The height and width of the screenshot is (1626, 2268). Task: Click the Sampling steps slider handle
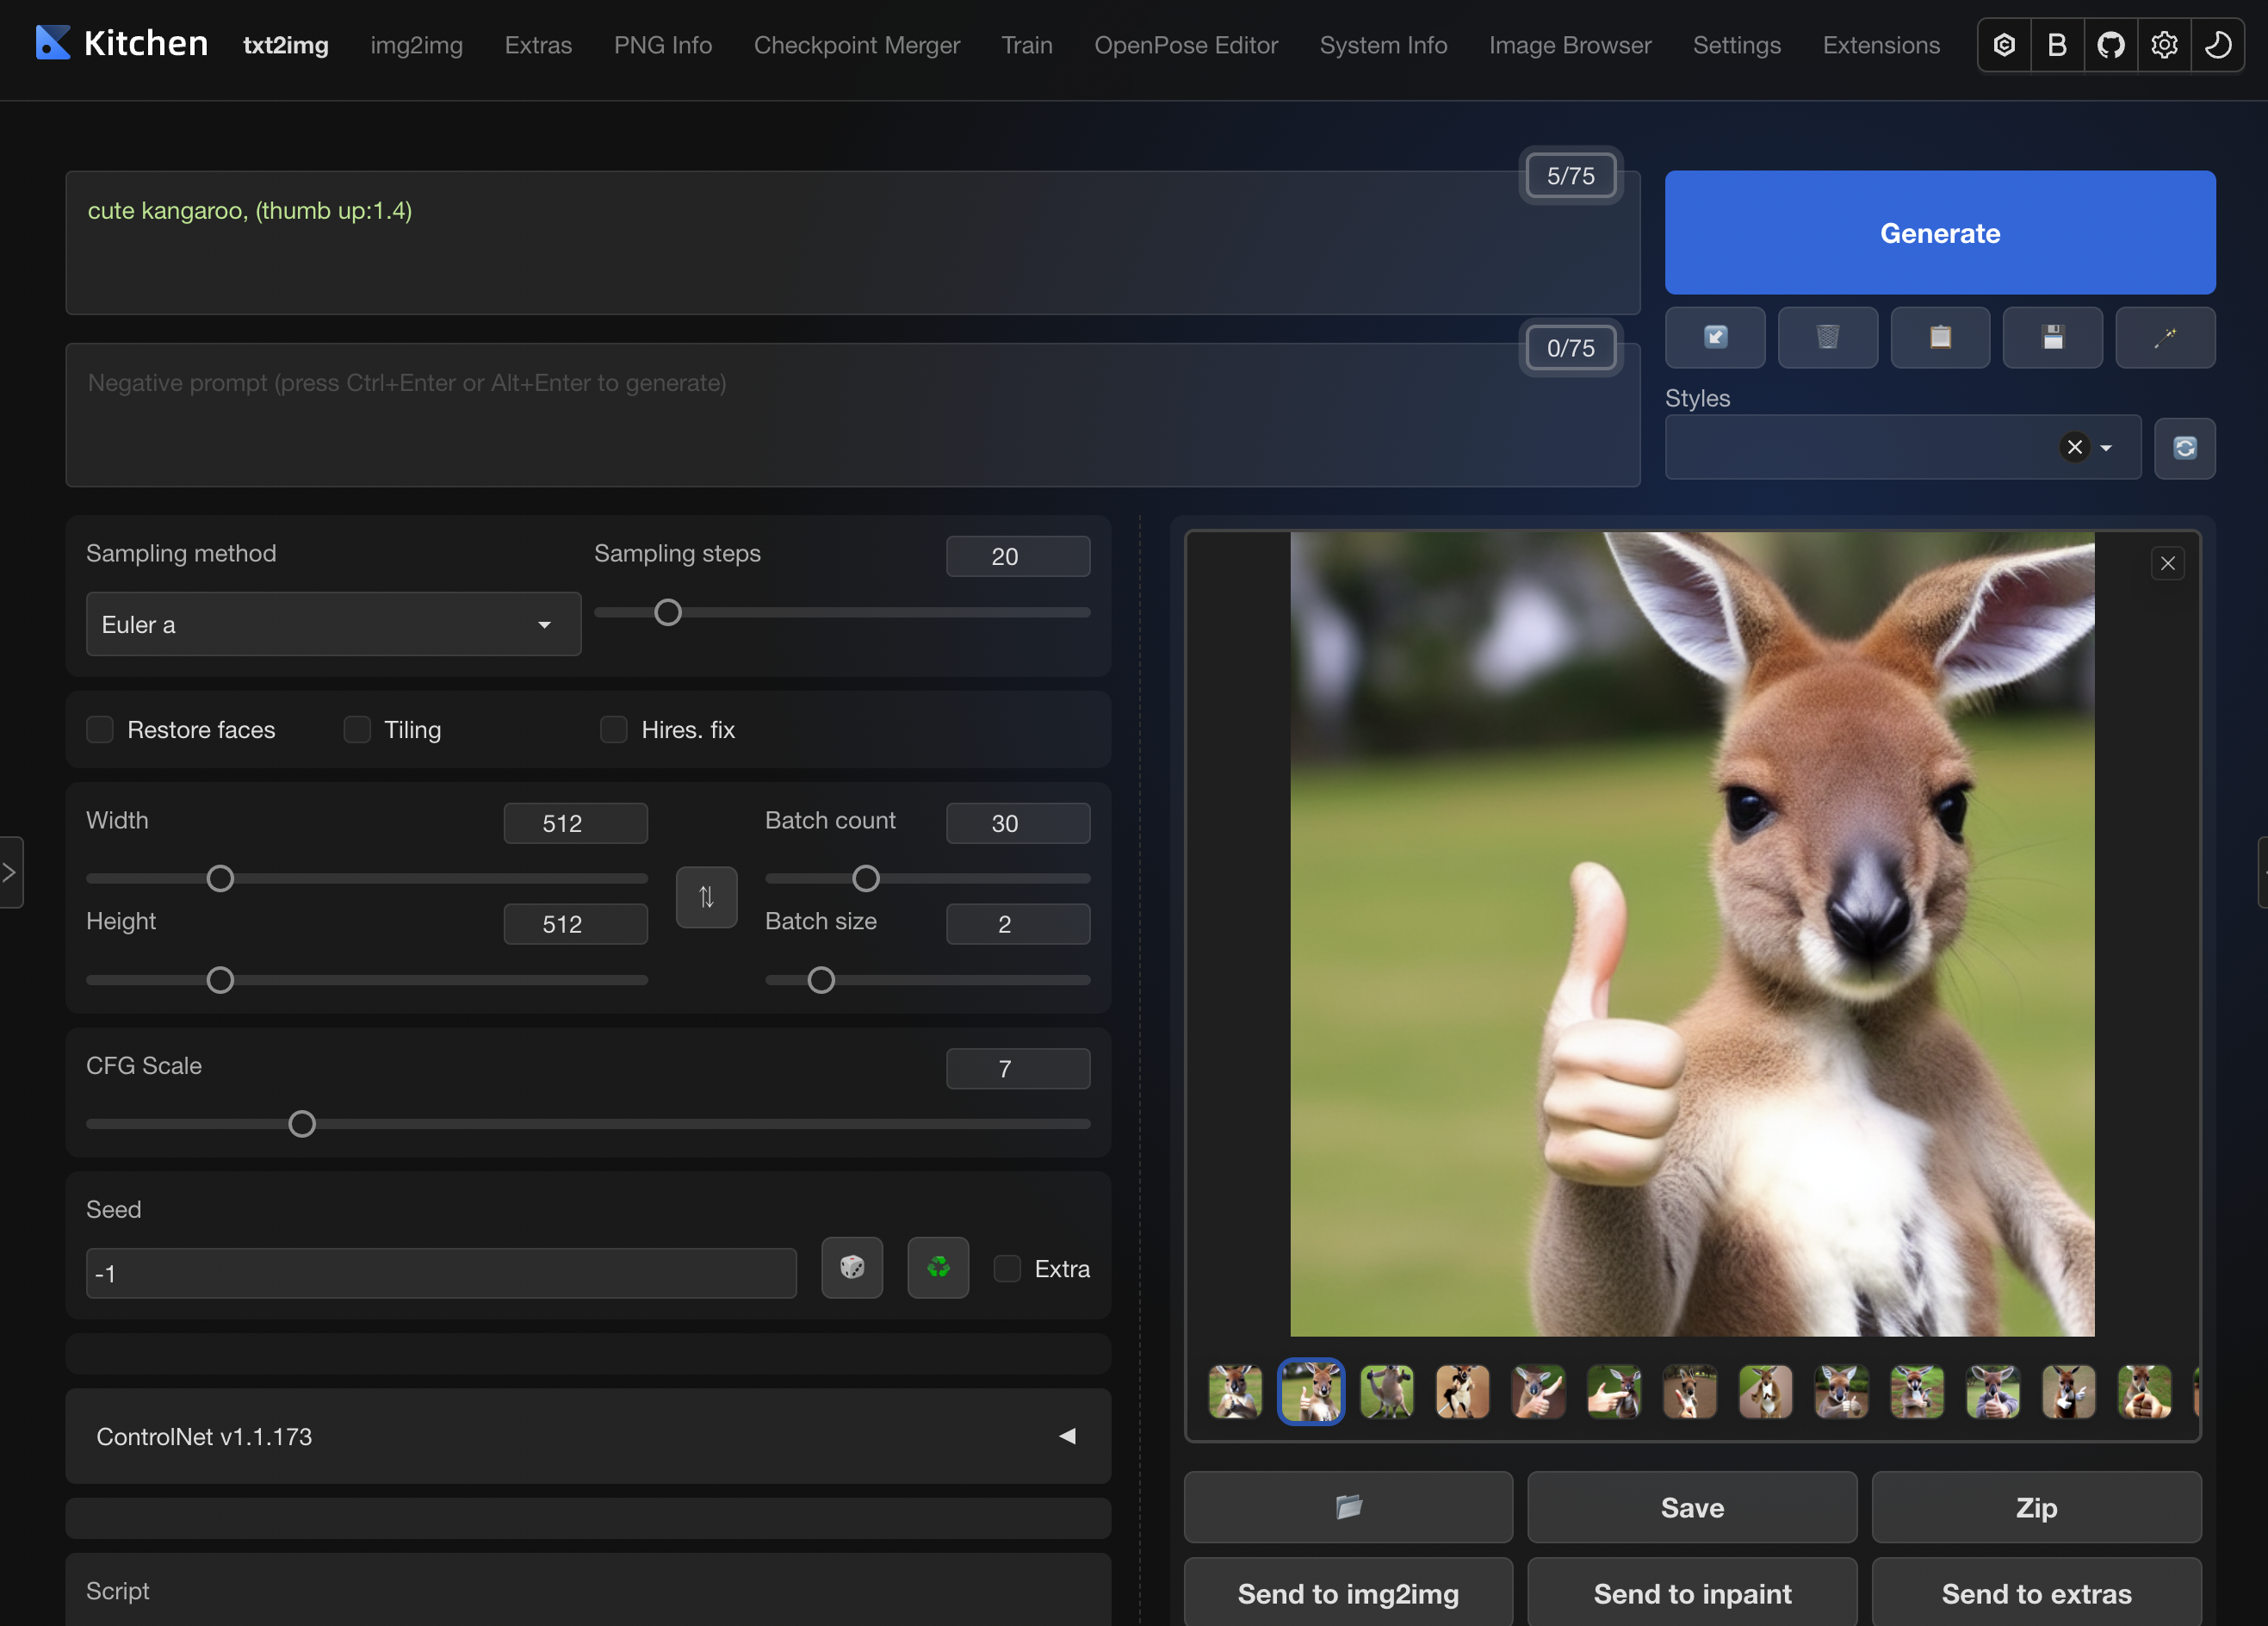668,612
